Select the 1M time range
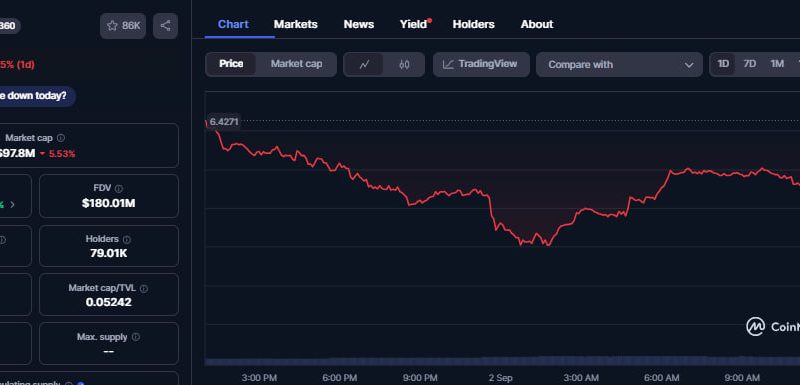800x385 pixels. click(777, 64)
